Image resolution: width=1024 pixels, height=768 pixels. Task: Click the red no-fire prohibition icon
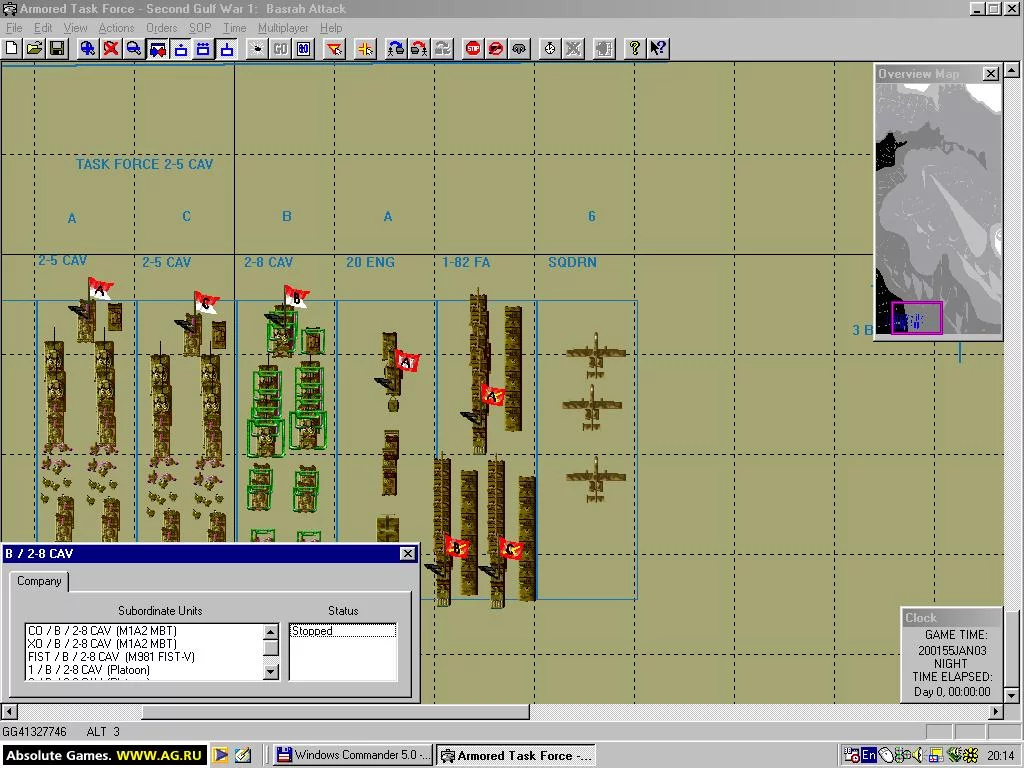pyautogui.click(x=496, y=48)
